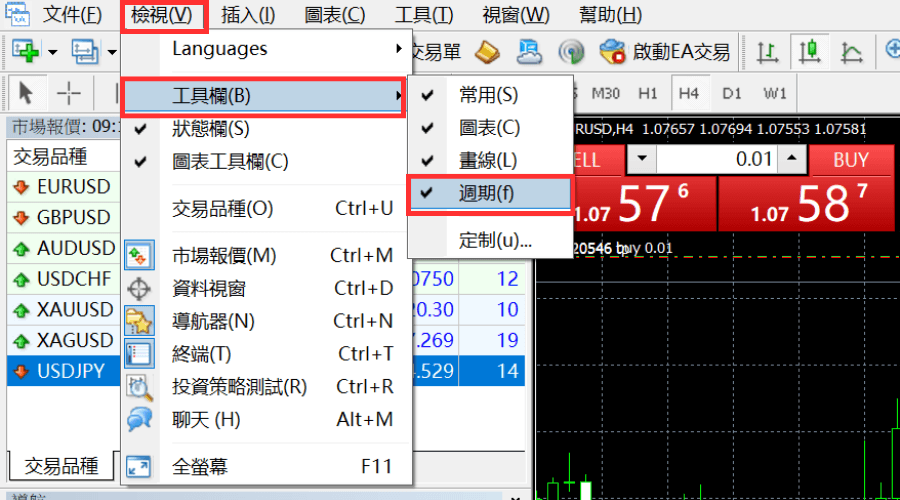Switch to H1 timeframe
Screen dimensions: 900x500
point(647,93)
